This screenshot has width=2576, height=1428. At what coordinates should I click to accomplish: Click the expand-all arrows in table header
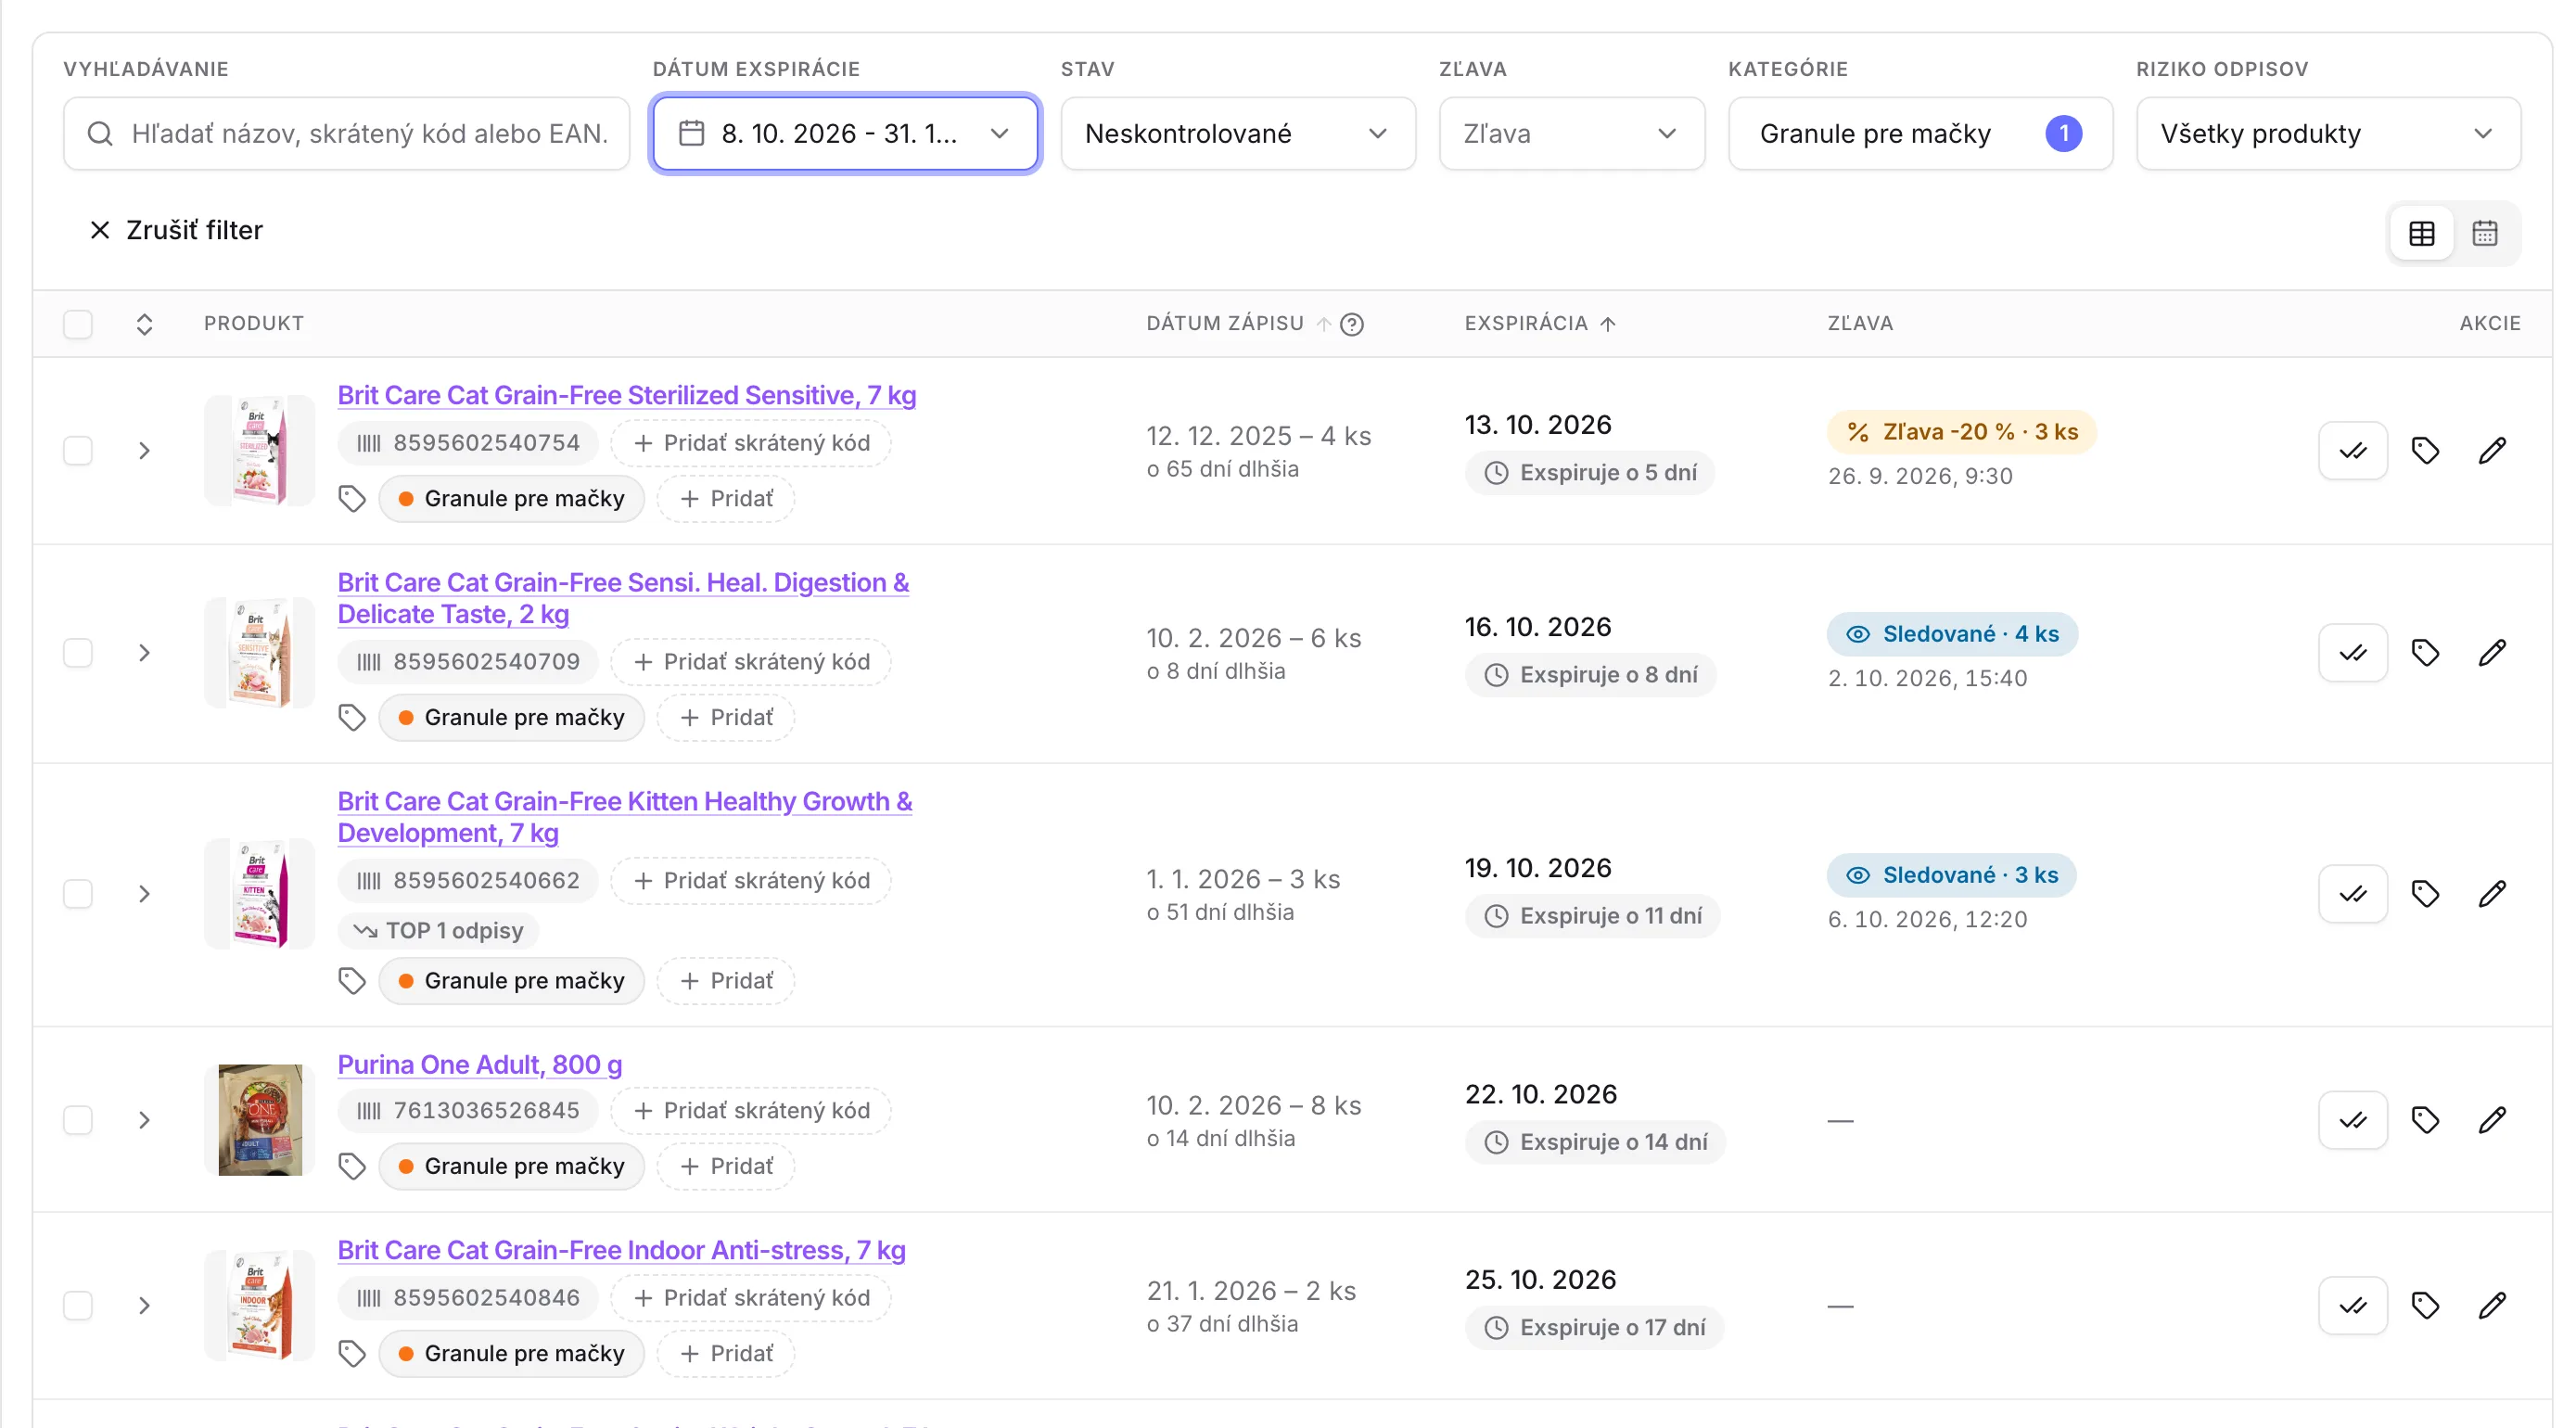[x=144, y=324]
